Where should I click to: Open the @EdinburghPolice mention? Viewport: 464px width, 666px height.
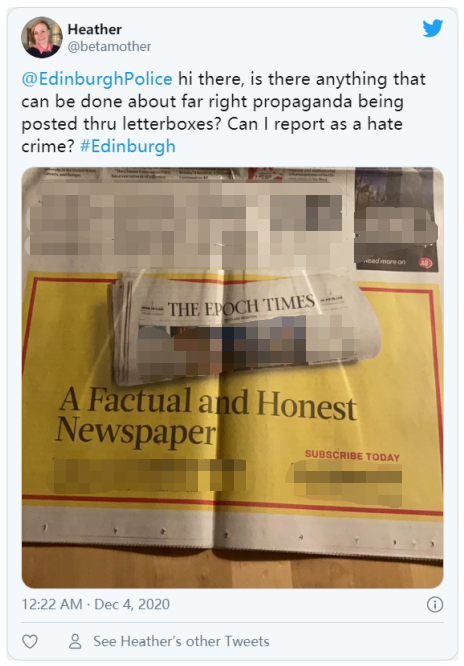point(97,79)
